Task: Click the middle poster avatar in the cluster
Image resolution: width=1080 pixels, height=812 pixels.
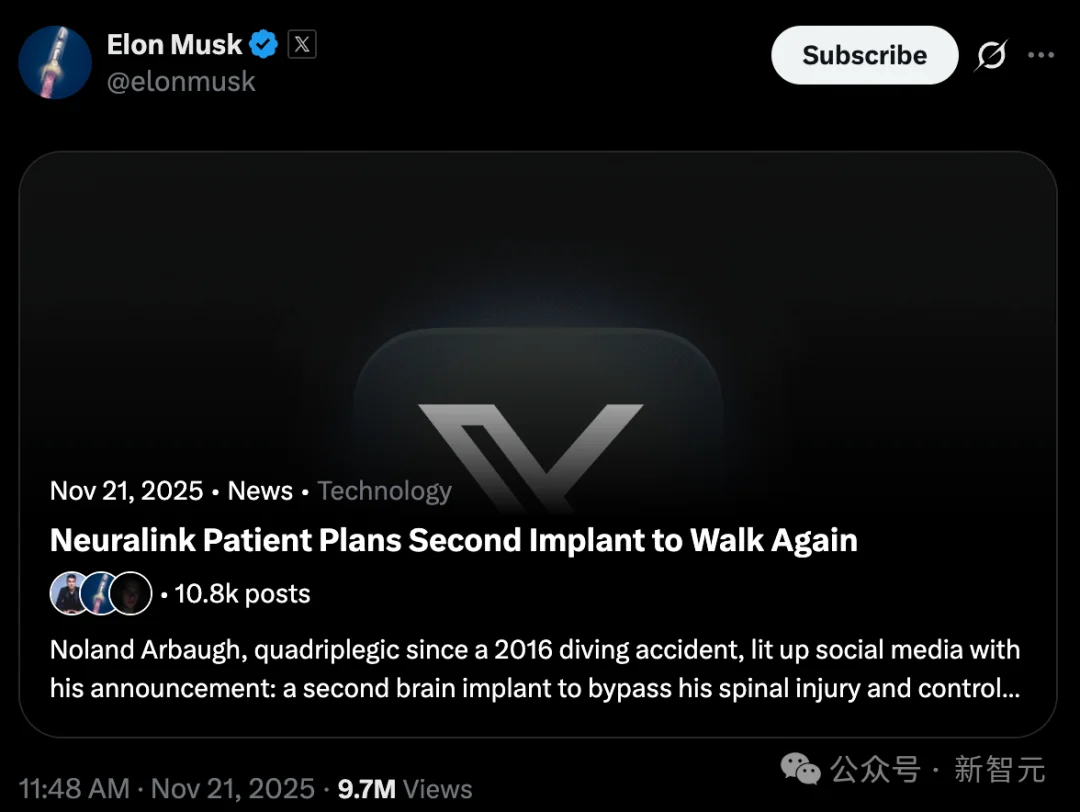Action: point(100,594)
